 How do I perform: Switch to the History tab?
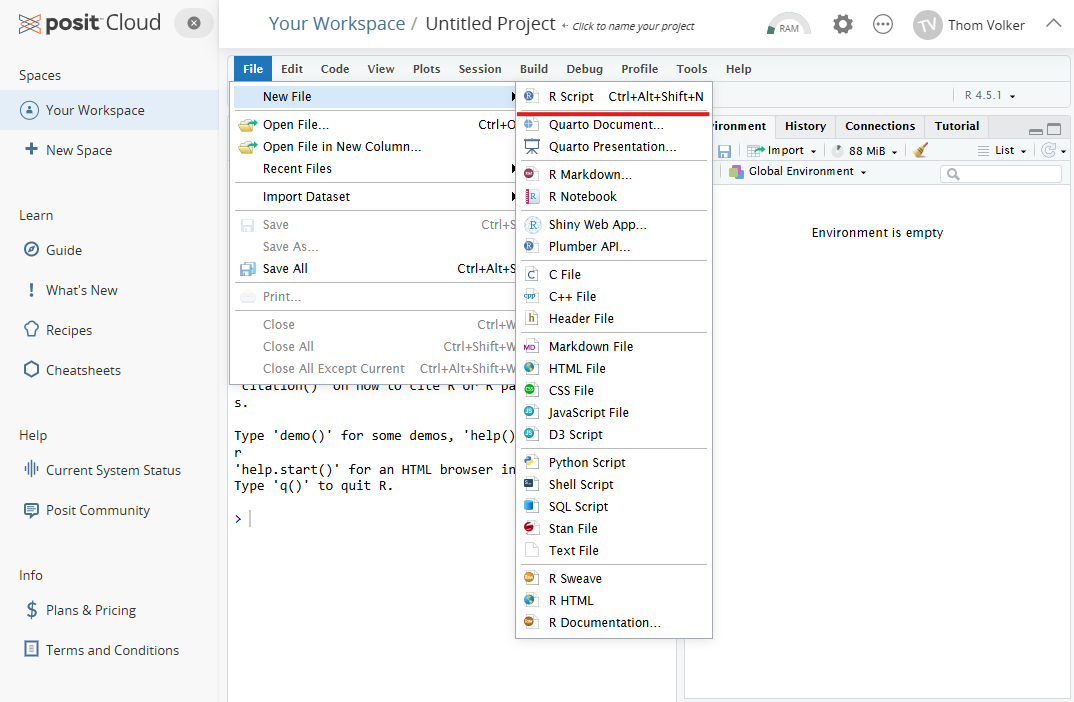tap(806, 126)
